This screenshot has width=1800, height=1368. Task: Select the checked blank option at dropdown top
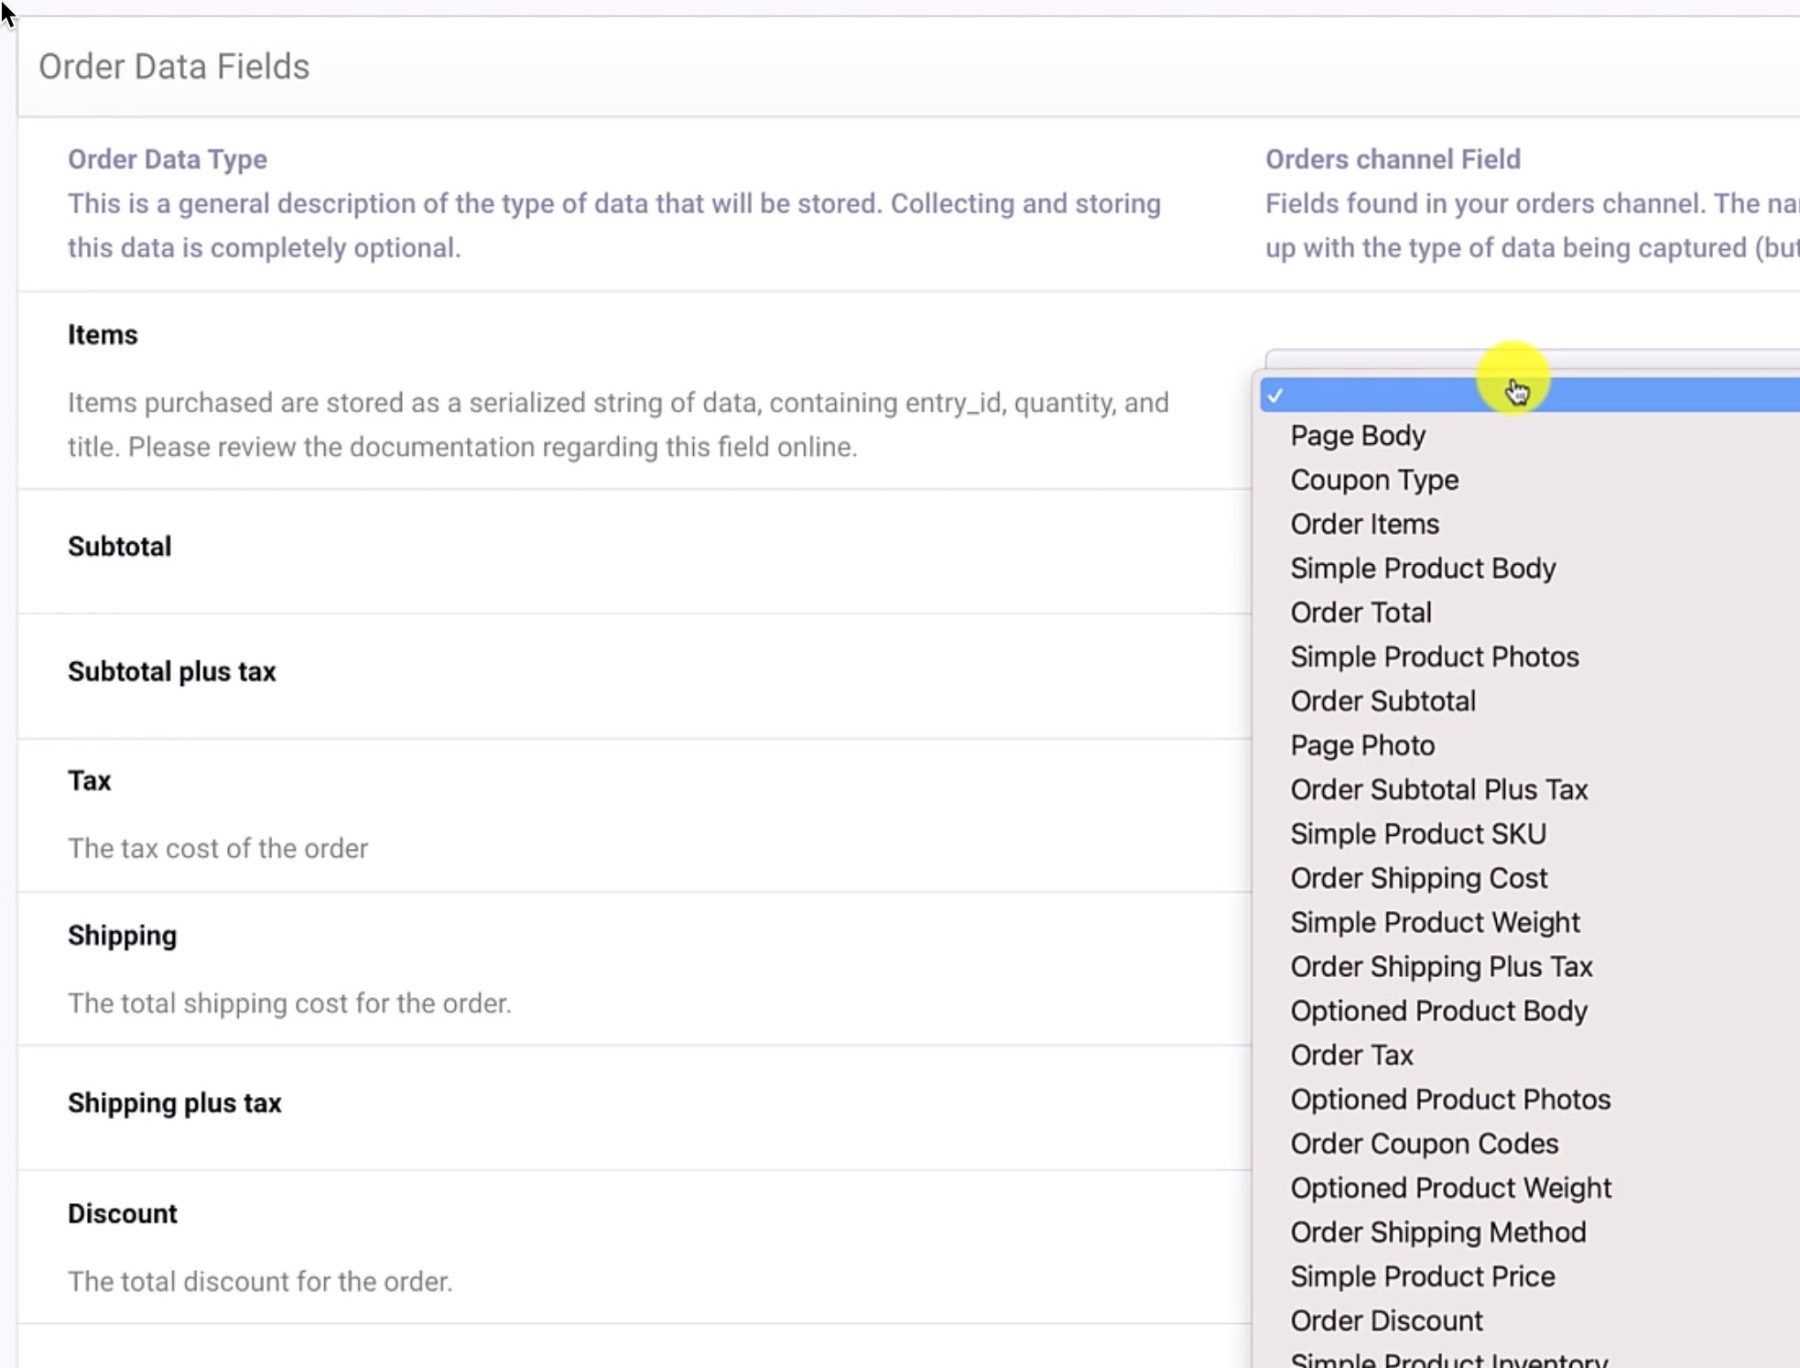pyautogui.click(x=1450, y=394)
